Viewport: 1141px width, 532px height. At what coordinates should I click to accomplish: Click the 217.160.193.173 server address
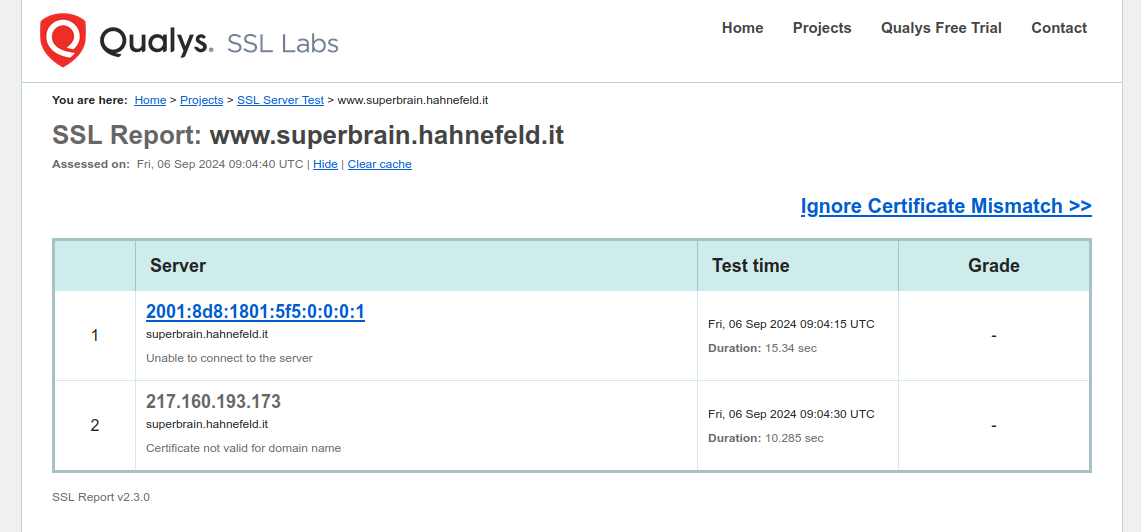click(x=213, y=402)
